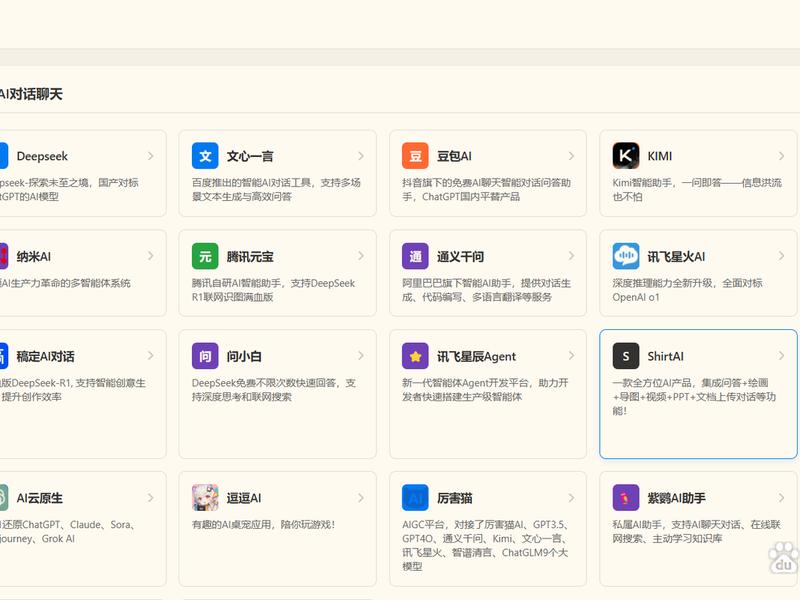Open the 厉害猫 title link
This screenshot has height=600, width=800.
tap(455, 498)
